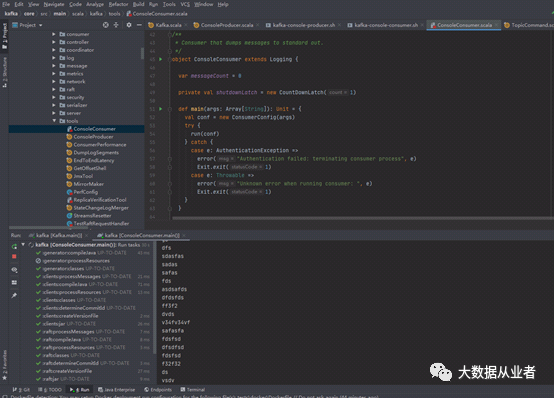Toggle the Favorites side tool button
The width and height of the screenshot is (554, 398).
point(5,365)
